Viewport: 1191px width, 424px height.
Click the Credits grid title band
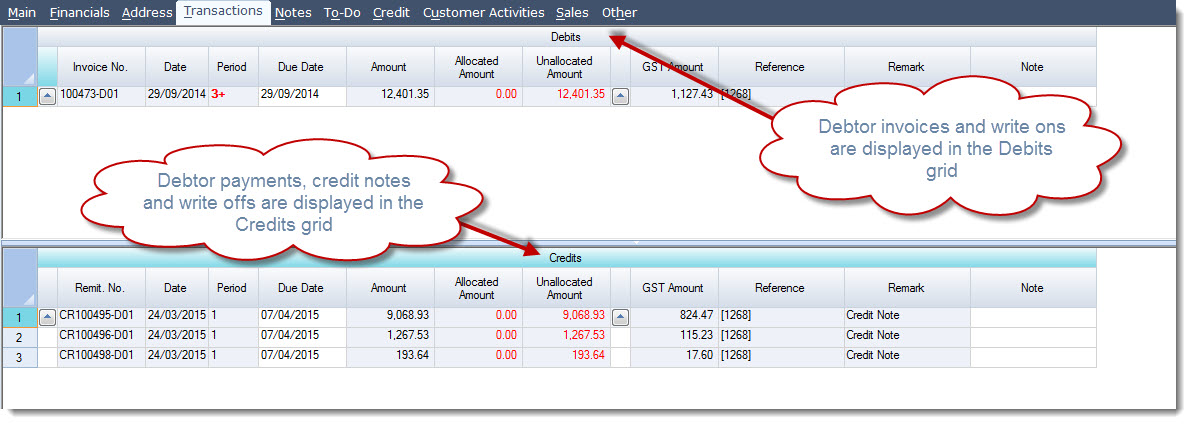[566, 258]
